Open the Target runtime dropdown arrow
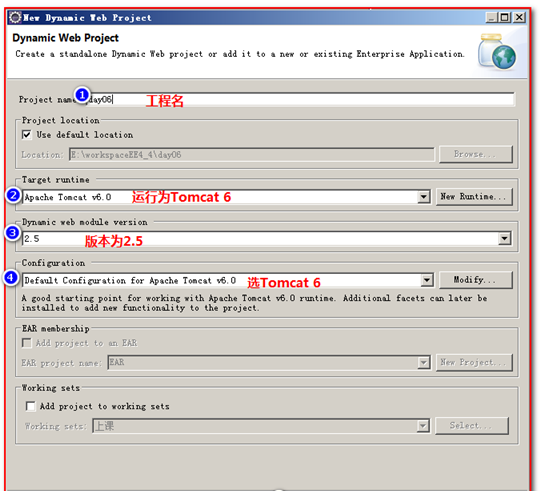 coord(424,197)
